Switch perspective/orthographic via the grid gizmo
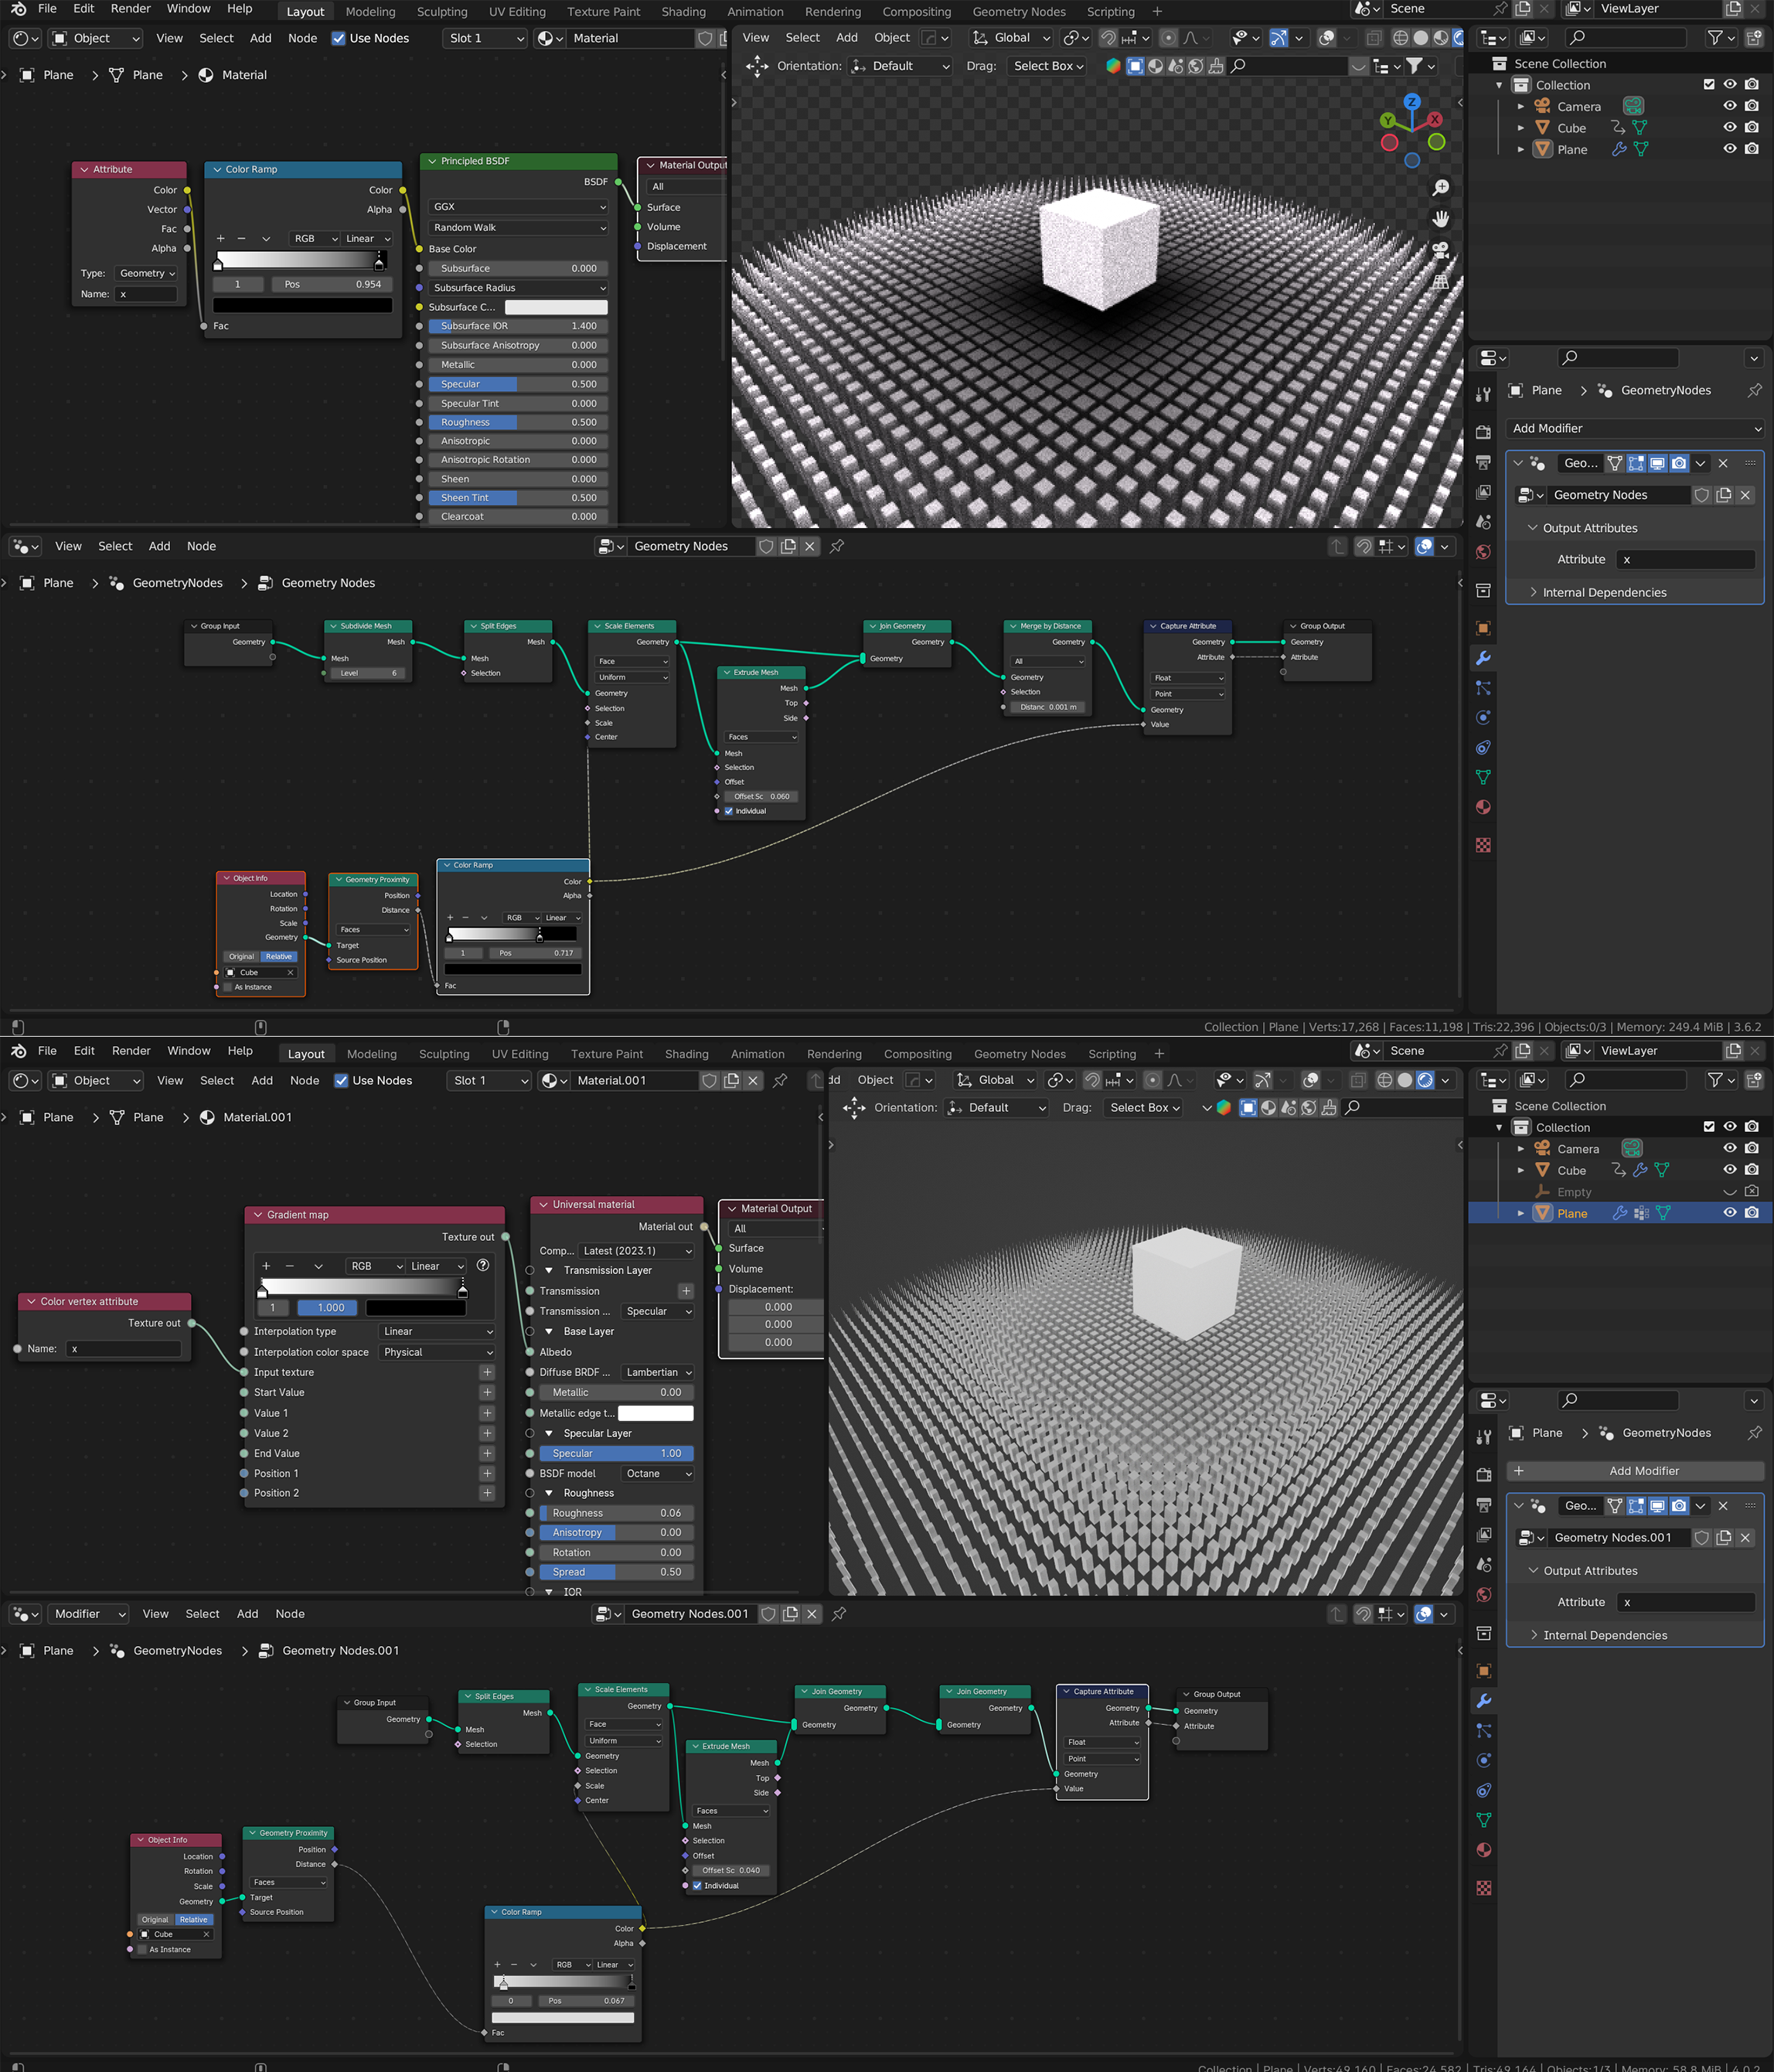 coord(1440,282)
